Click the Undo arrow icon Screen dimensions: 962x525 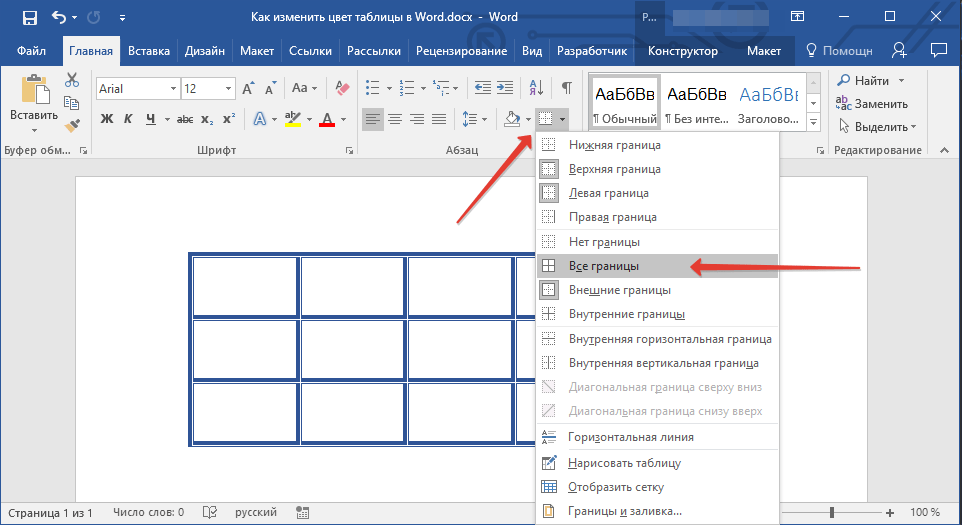point(59,17)
